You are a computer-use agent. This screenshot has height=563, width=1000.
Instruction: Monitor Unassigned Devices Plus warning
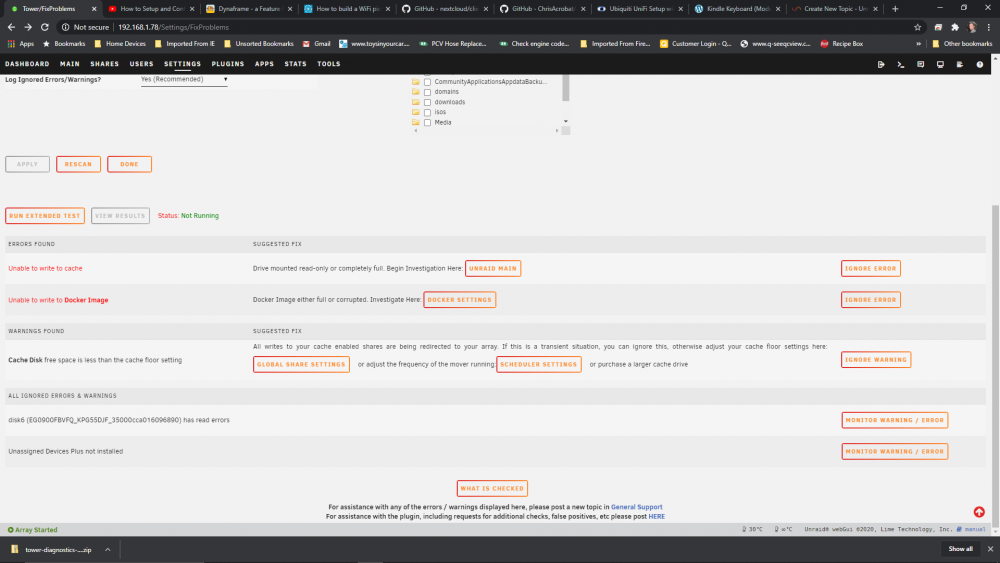(x=895, y=451)
